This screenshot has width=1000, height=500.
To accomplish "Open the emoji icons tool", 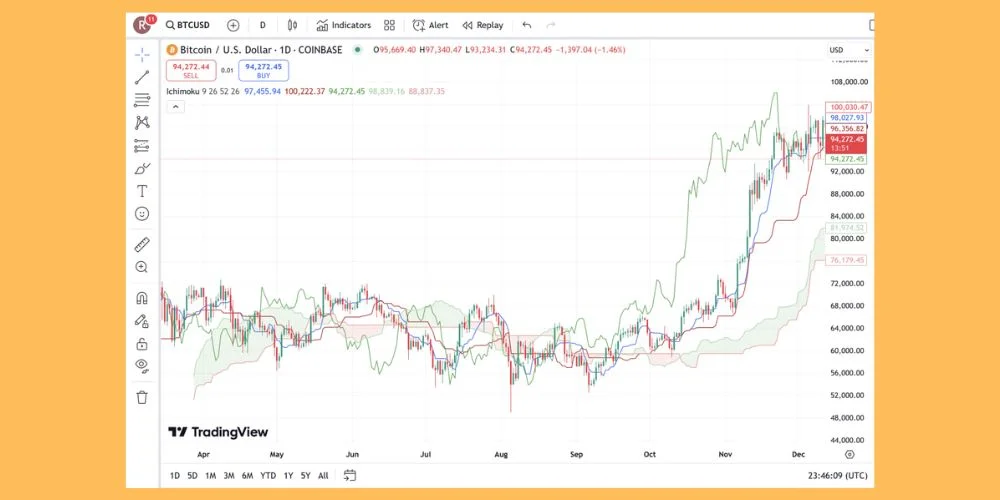I will tap(142, 214).
